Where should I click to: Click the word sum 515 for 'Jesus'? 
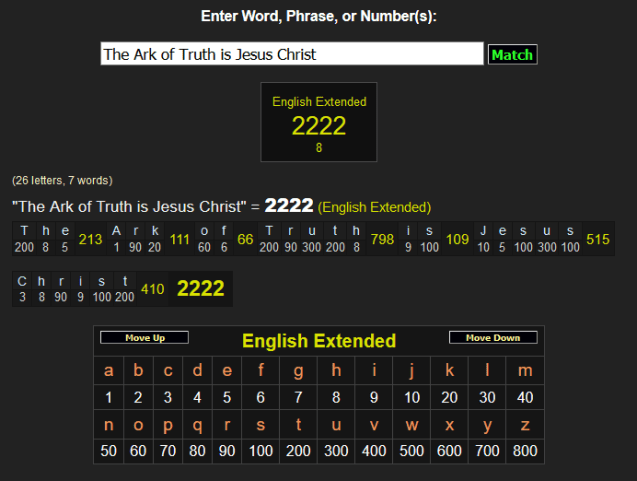(598, 239)
